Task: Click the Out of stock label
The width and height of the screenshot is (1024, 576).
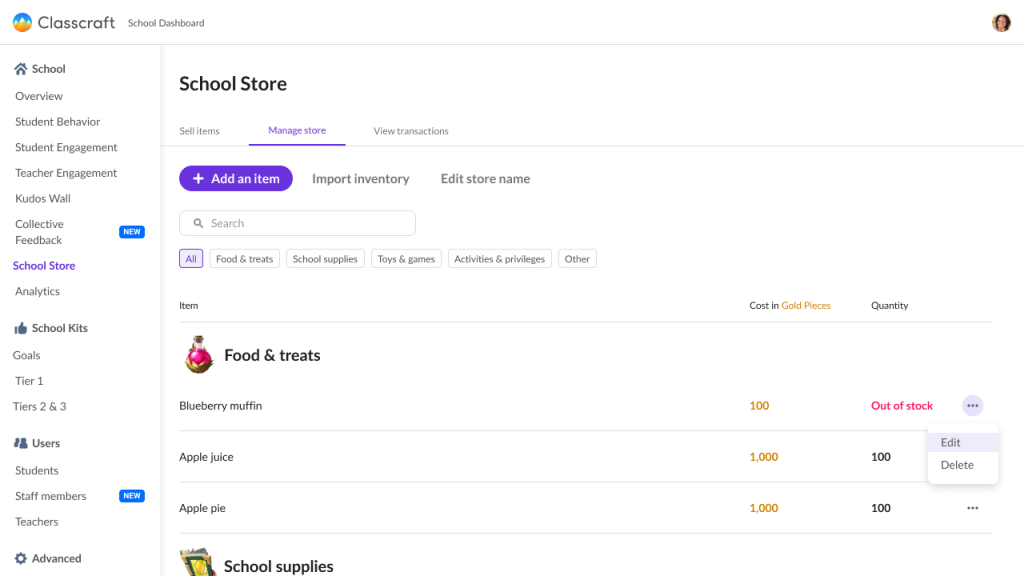Action: click(902, 406)
